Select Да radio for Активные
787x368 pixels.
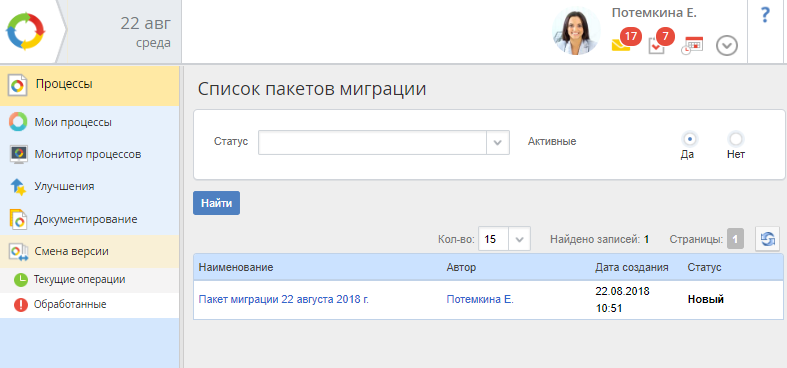click(x=690, y=139)
